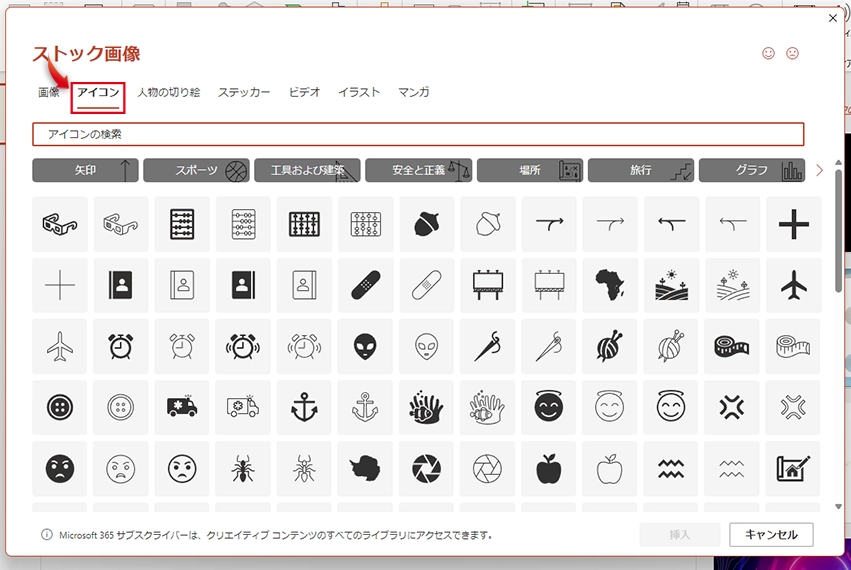The height and width of the screenshot is (570, 851).
Task: Select the filled ant icon
Action: click(x=243, y=468)
